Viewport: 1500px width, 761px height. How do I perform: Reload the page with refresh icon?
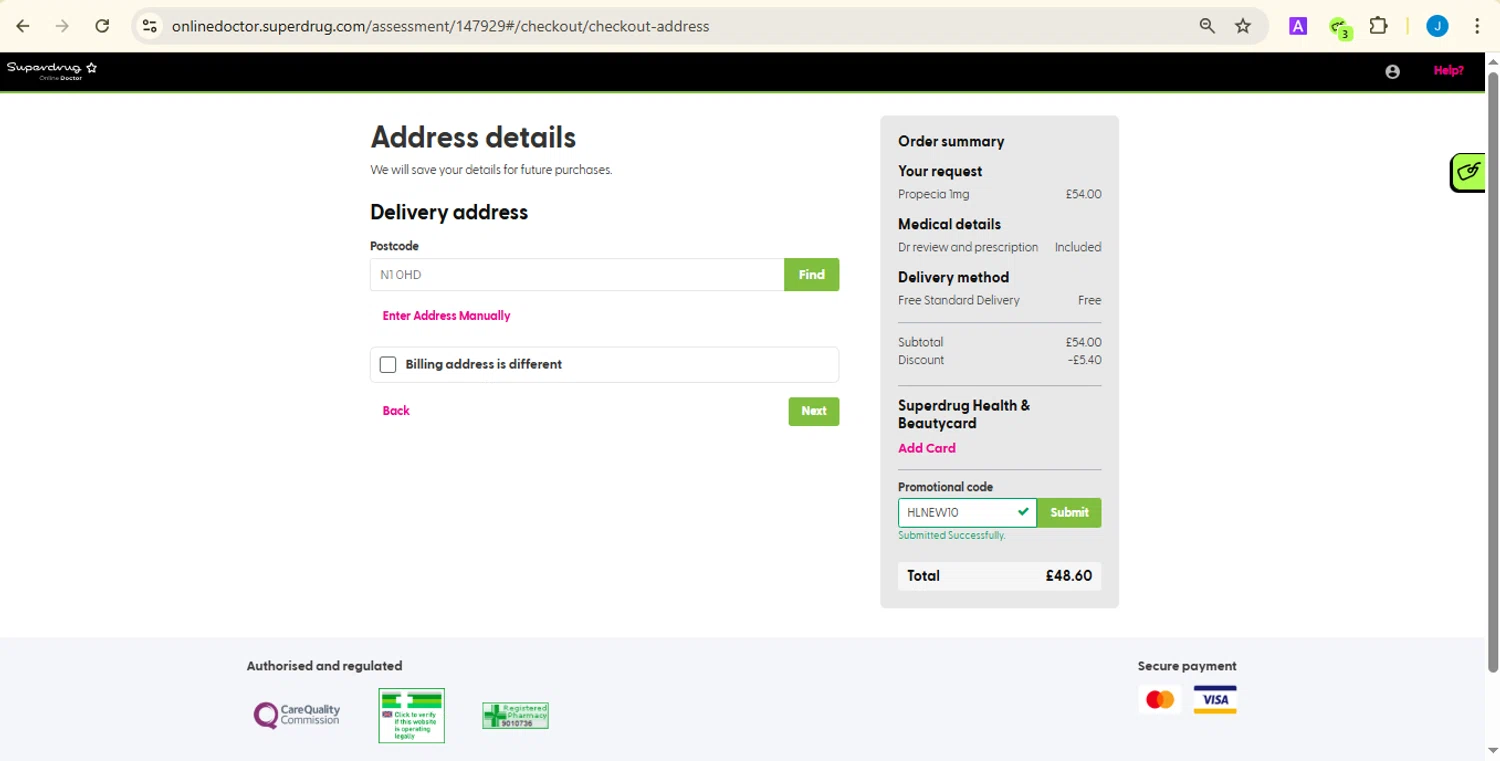(x=102, y=26)
